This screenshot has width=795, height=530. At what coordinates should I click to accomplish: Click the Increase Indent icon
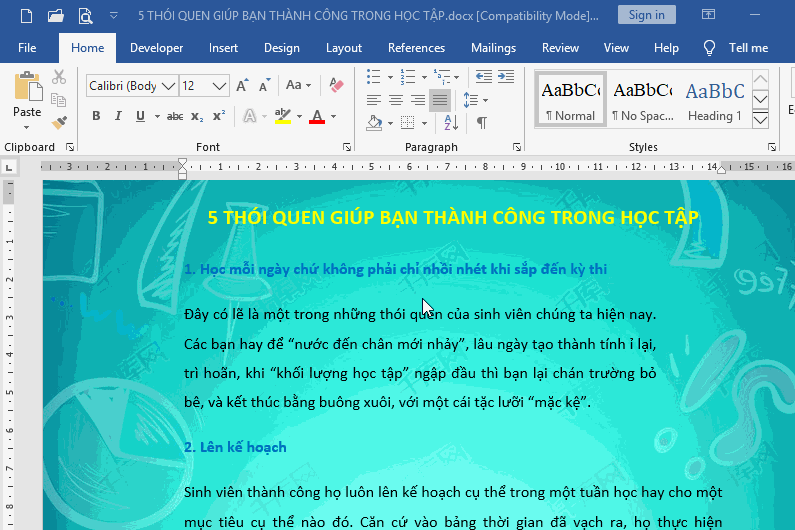point(506,77)
